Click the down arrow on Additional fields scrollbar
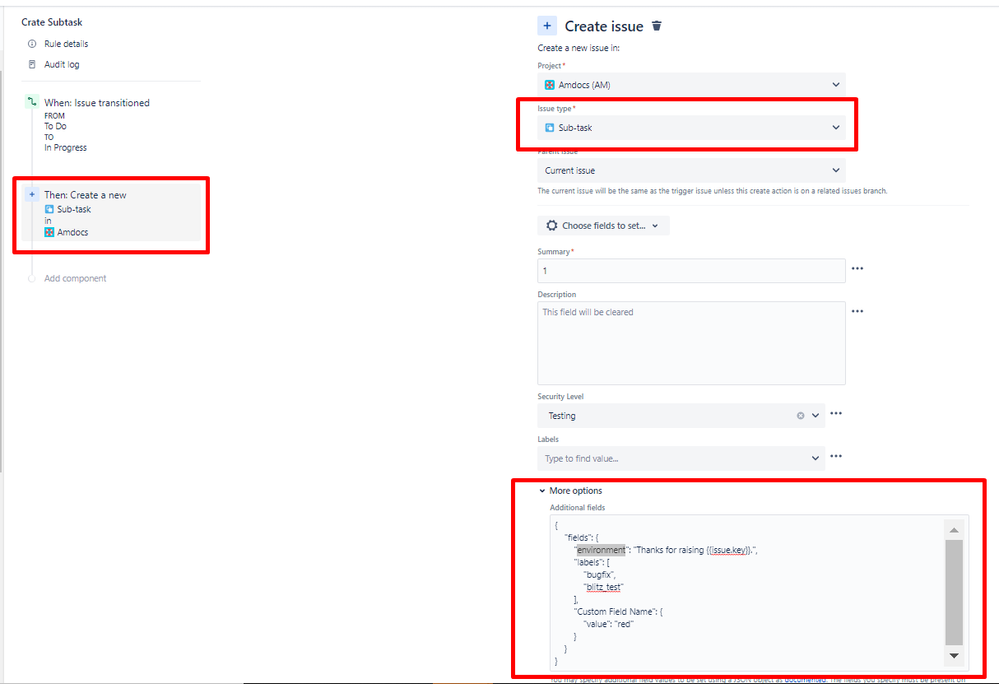 click(952, 657)
